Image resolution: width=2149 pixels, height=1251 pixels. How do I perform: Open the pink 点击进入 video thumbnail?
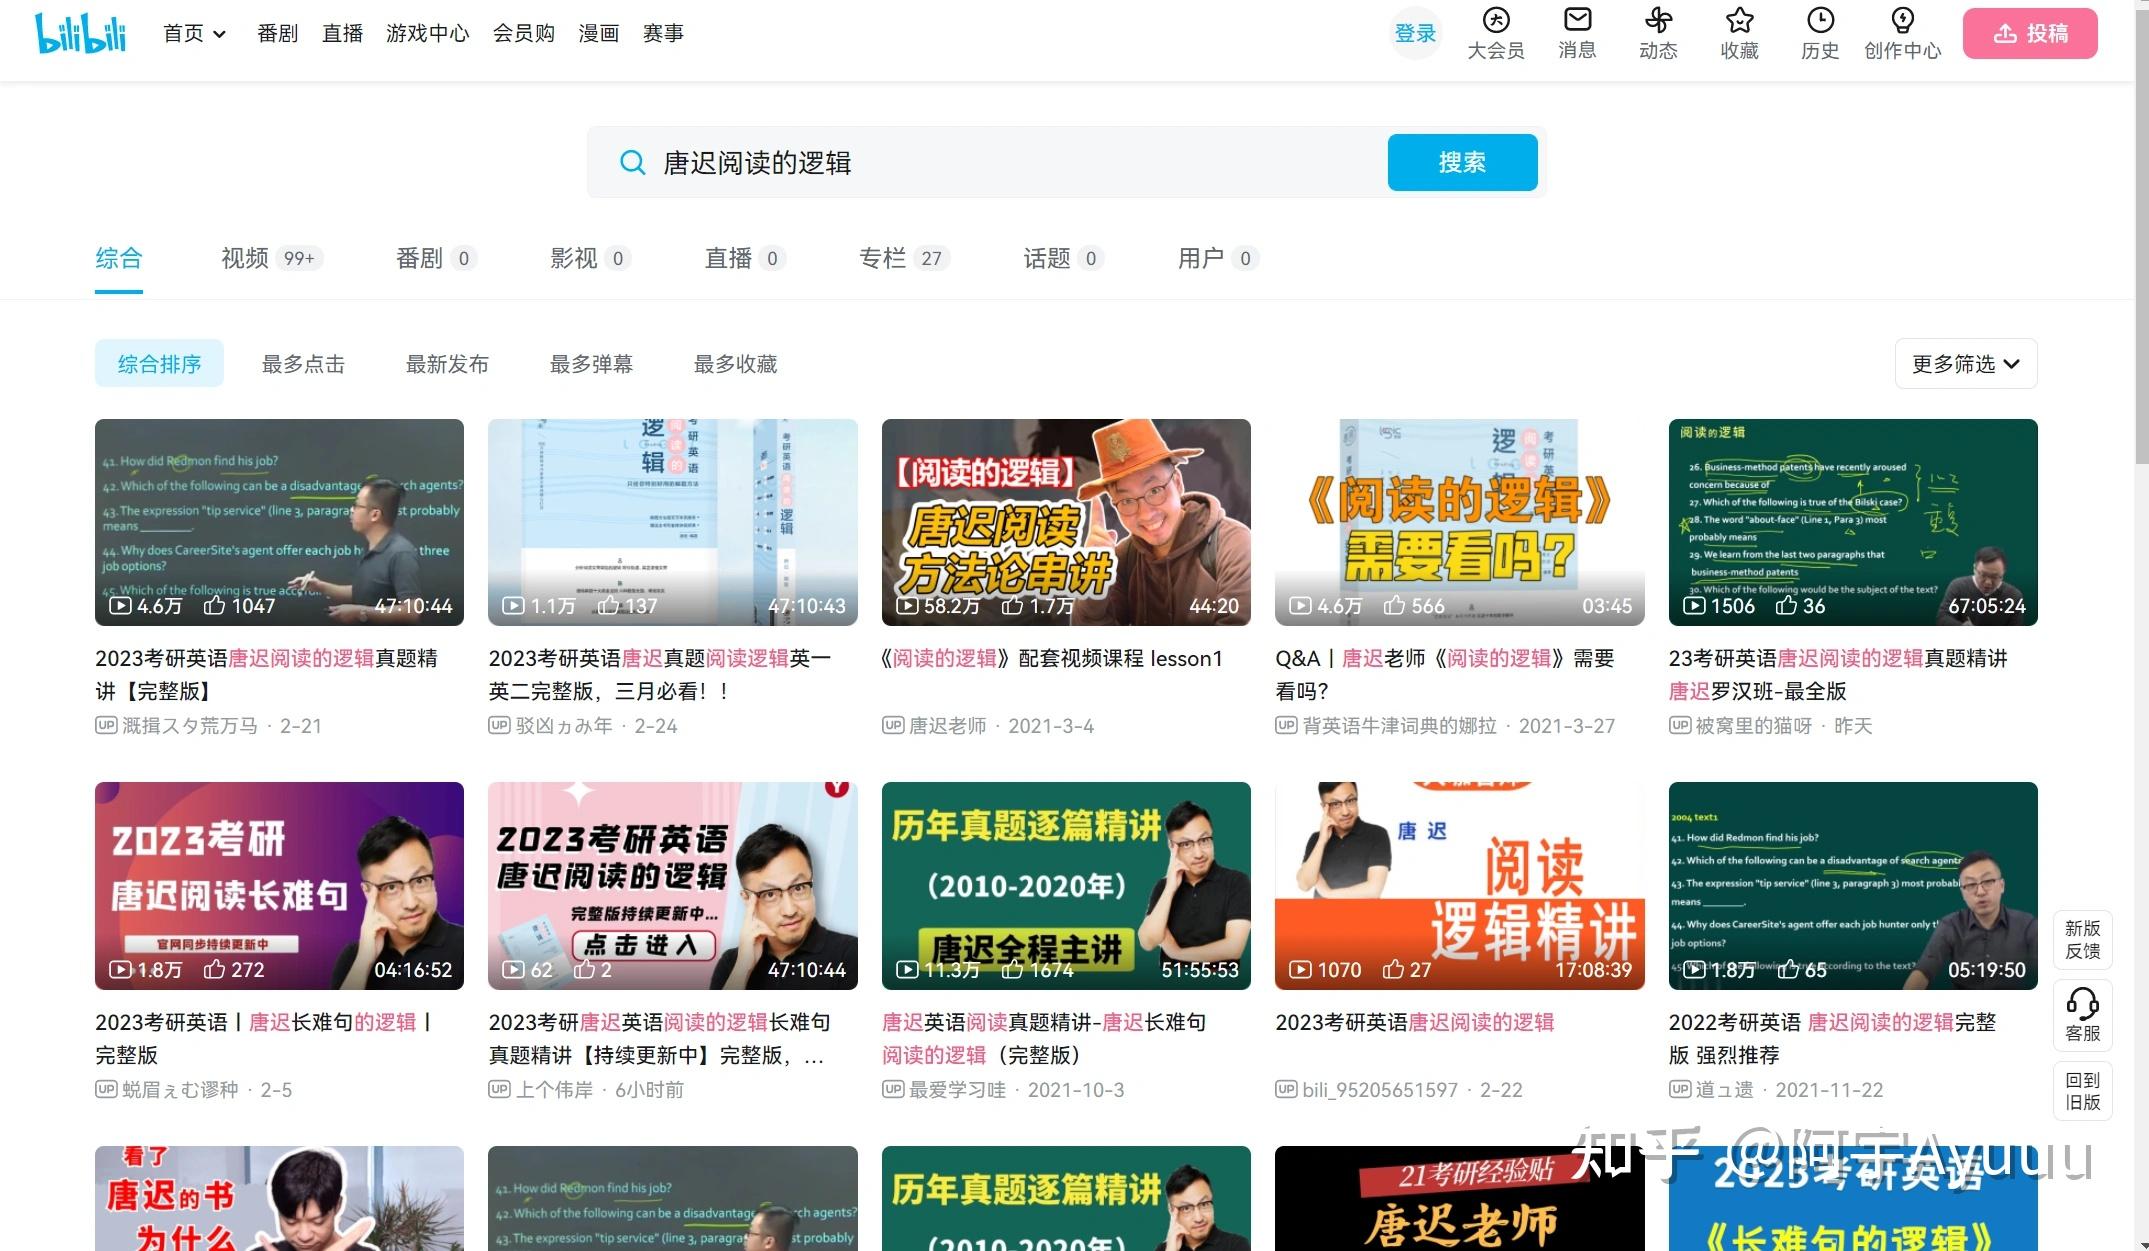(672, 886)
